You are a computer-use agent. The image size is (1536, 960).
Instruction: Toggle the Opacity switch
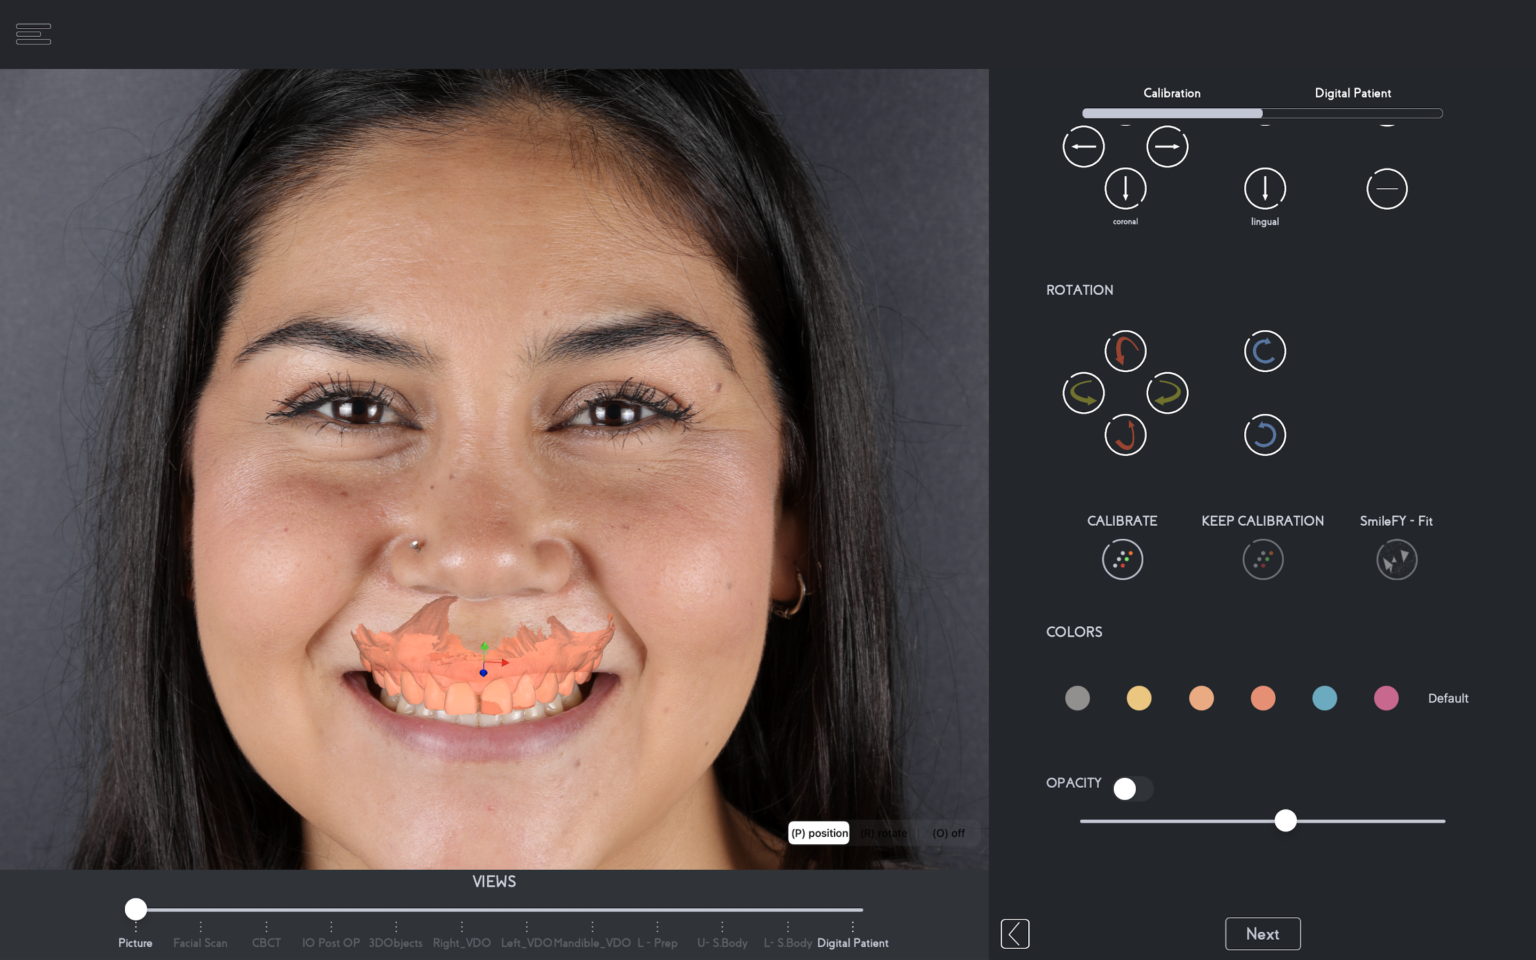click(1133, 789)
